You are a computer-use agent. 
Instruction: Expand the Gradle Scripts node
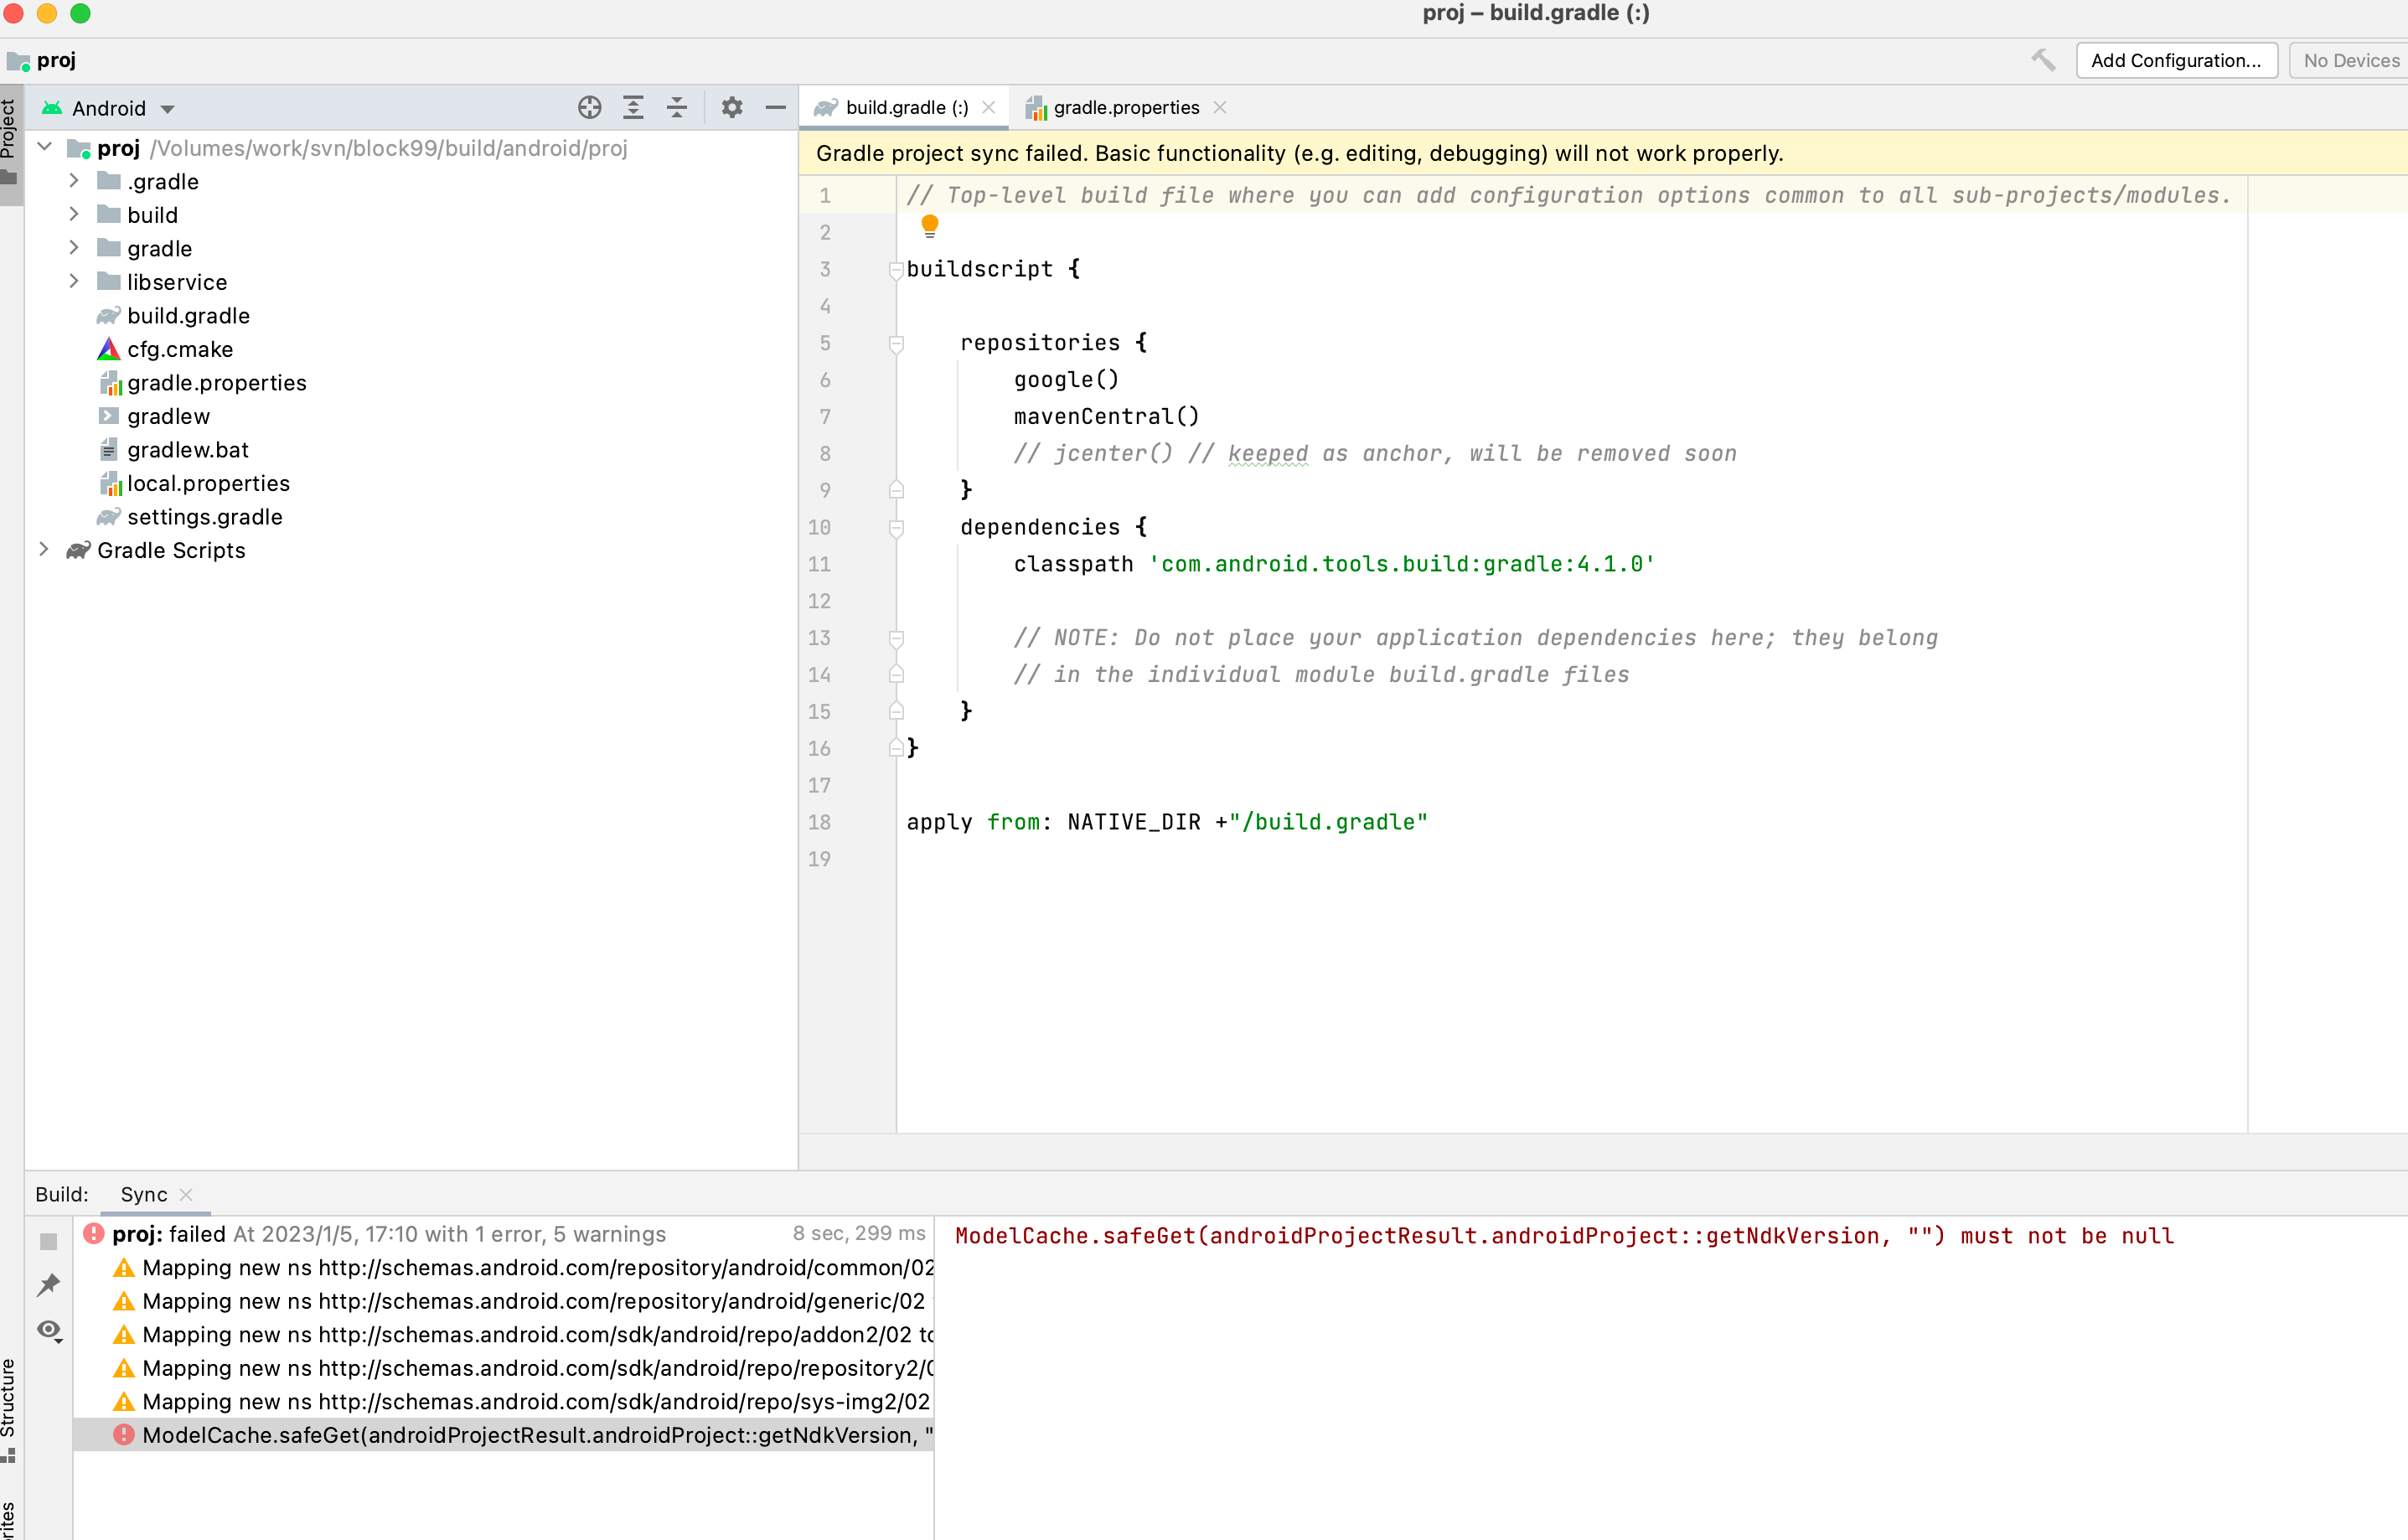(x=44, y=550)
